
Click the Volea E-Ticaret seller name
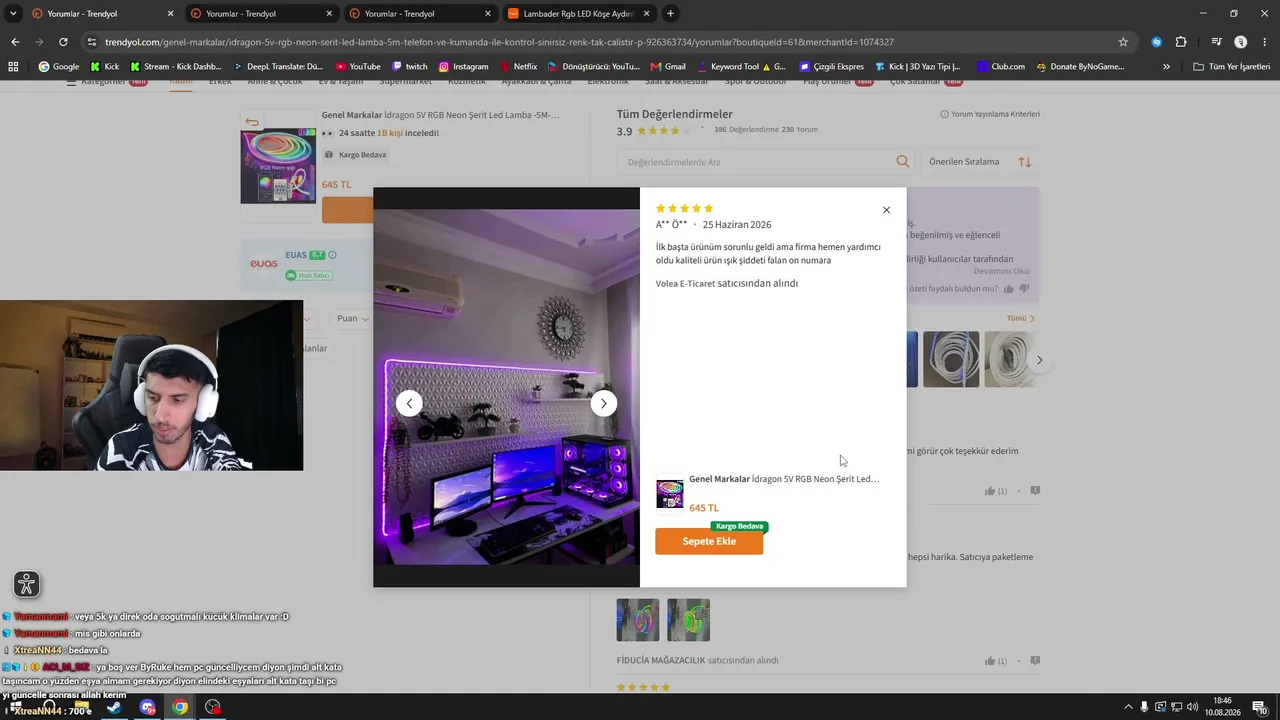click(x=685, y=284)
